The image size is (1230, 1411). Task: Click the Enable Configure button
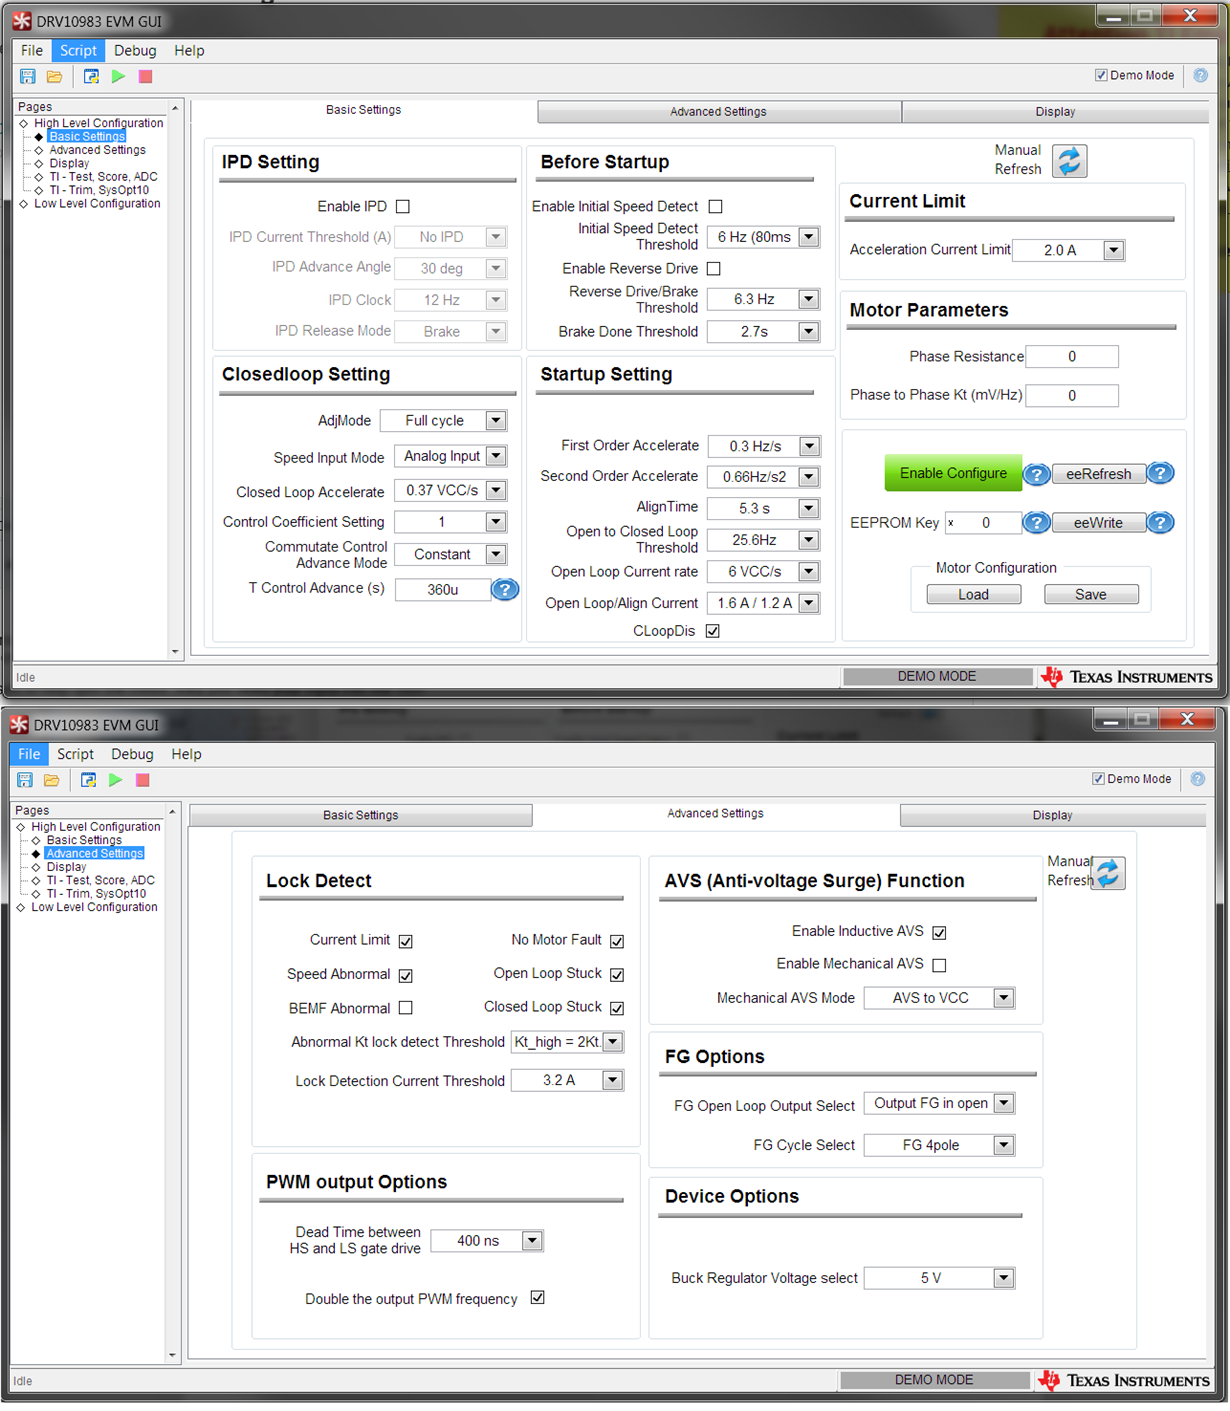coord(953,473)
